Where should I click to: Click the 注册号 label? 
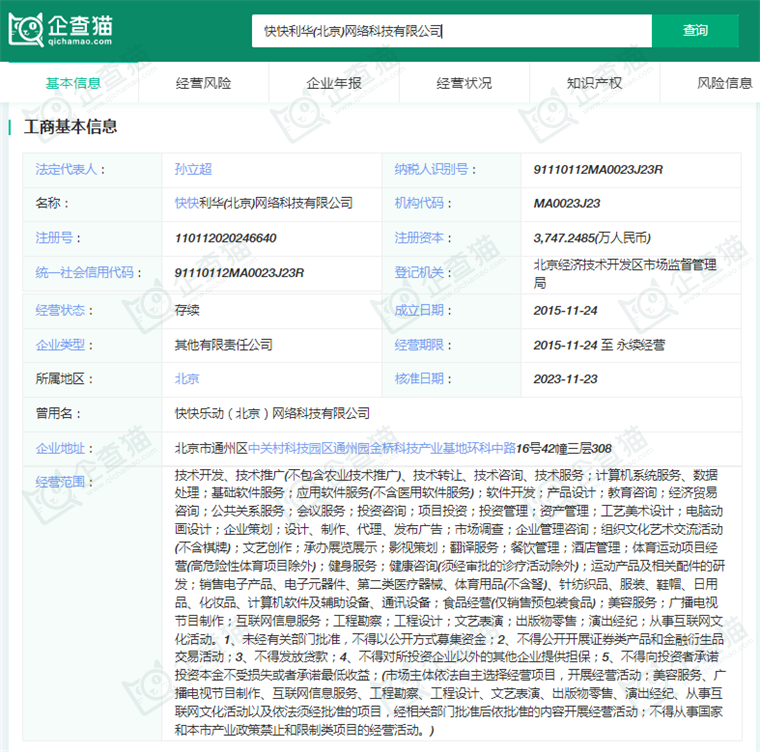coord(54,238)
